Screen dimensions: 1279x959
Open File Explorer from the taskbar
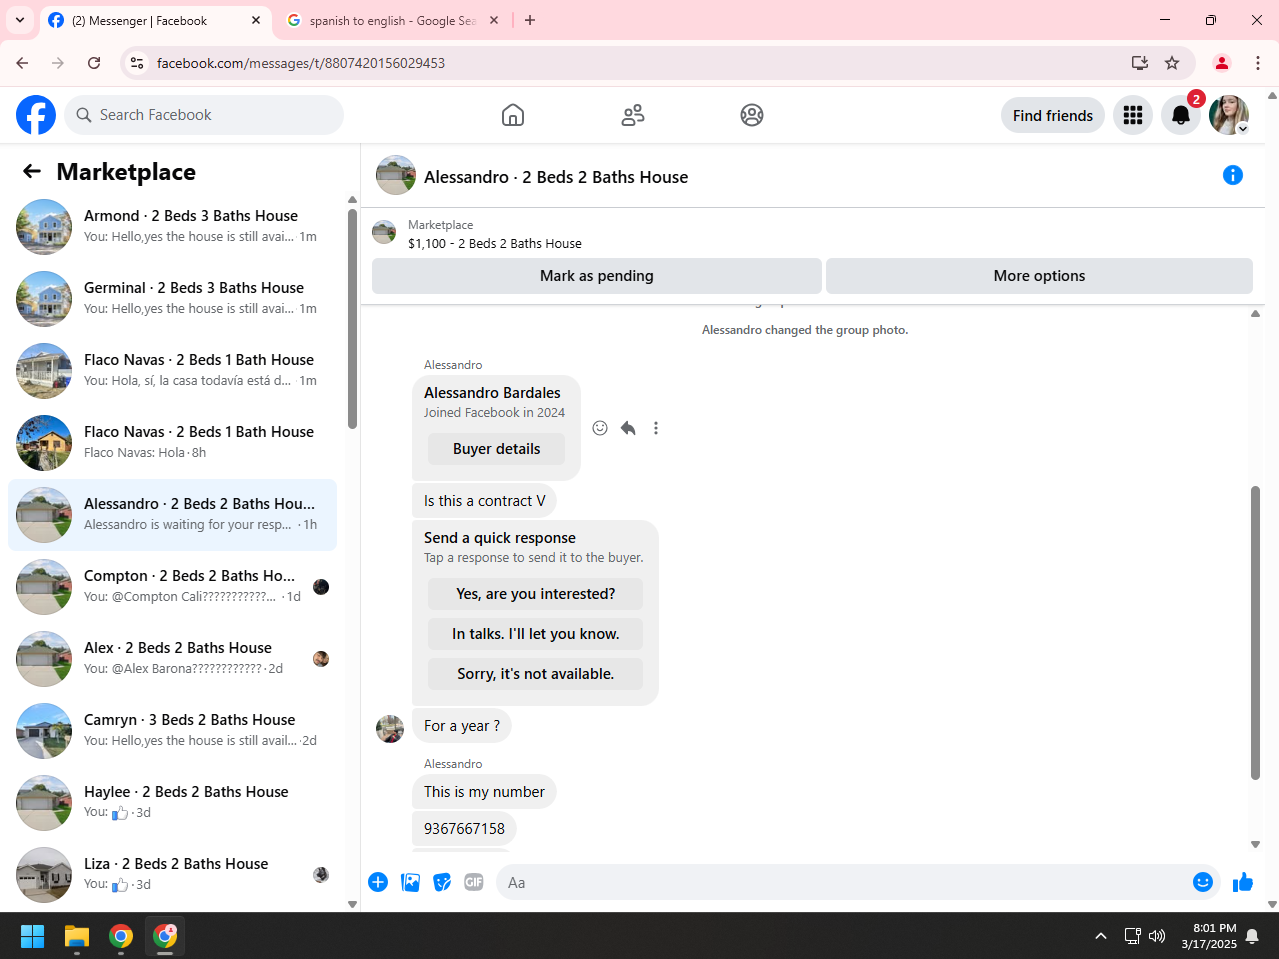click(x=77, y=936)
